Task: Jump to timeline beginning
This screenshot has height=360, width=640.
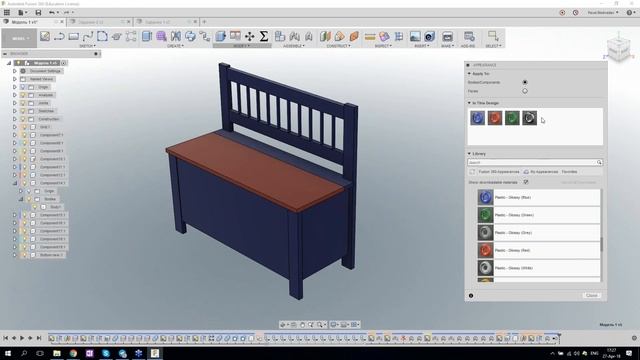Action: pyautogui.click(x=6, y=338)
